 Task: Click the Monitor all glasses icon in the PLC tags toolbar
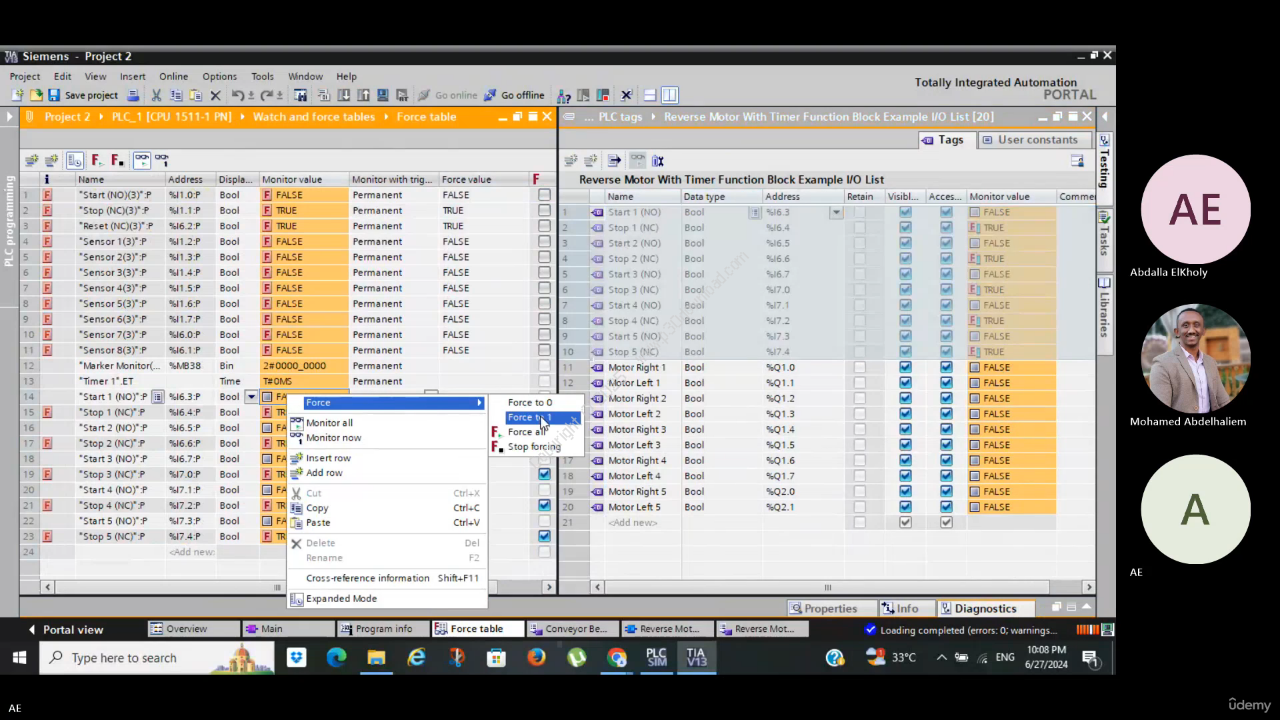tap(637, 160)
